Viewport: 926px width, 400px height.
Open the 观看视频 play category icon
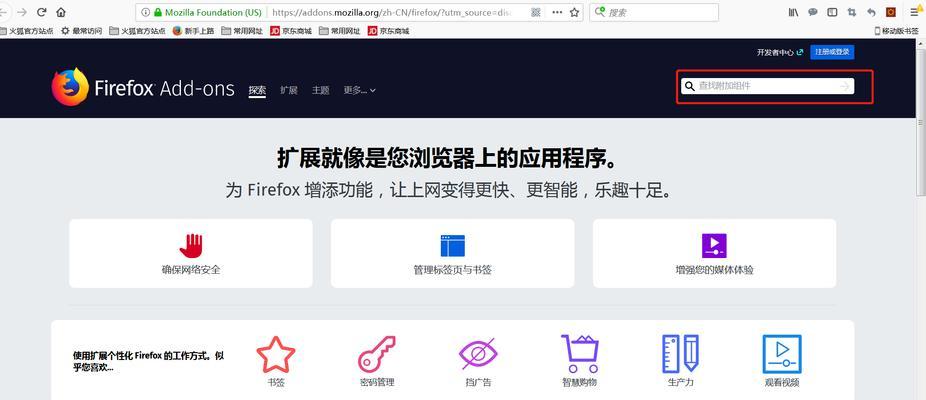point(782,355)
